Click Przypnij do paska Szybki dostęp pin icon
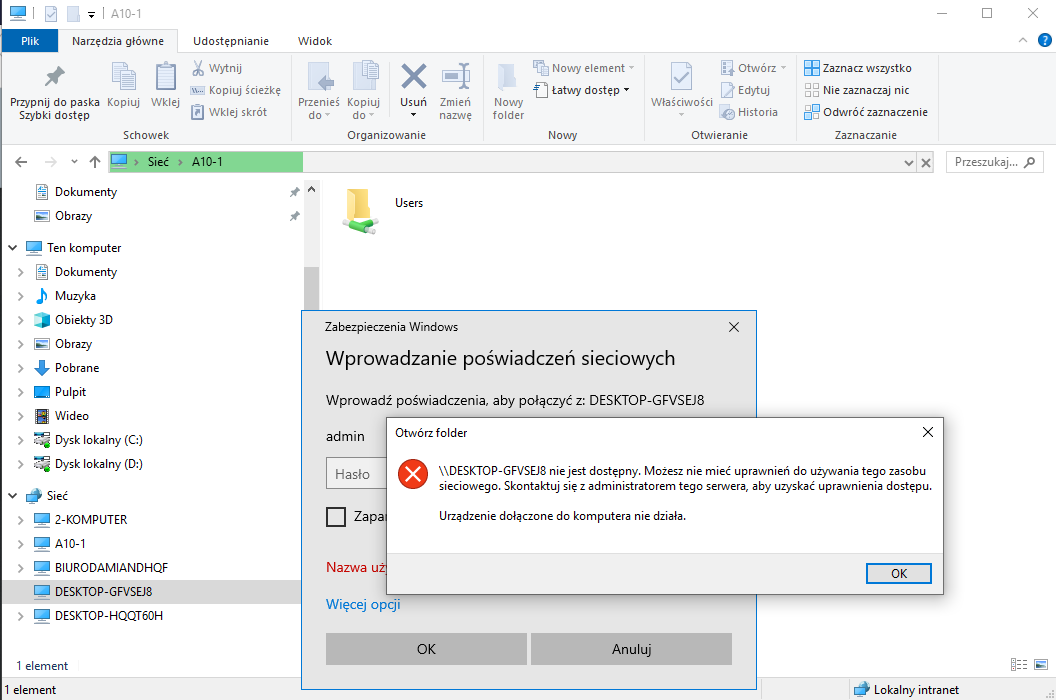1056x700 pixels. (x=55, y=76)
